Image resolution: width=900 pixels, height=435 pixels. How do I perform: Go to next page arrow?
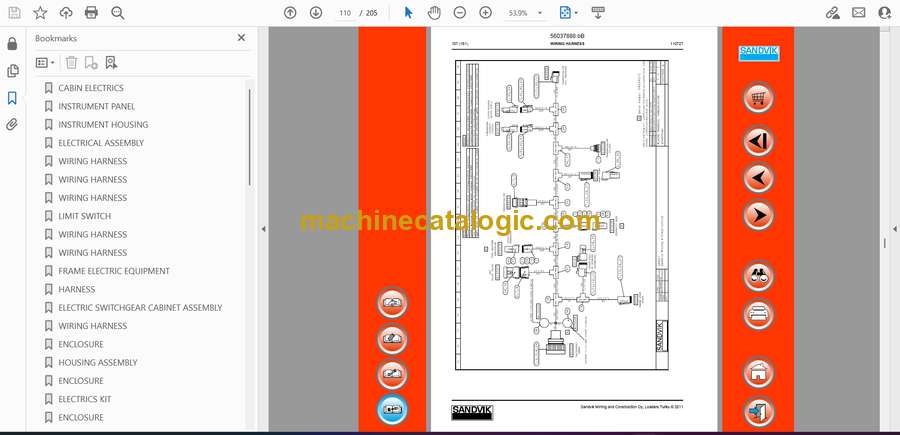click(x=316, y=13)
